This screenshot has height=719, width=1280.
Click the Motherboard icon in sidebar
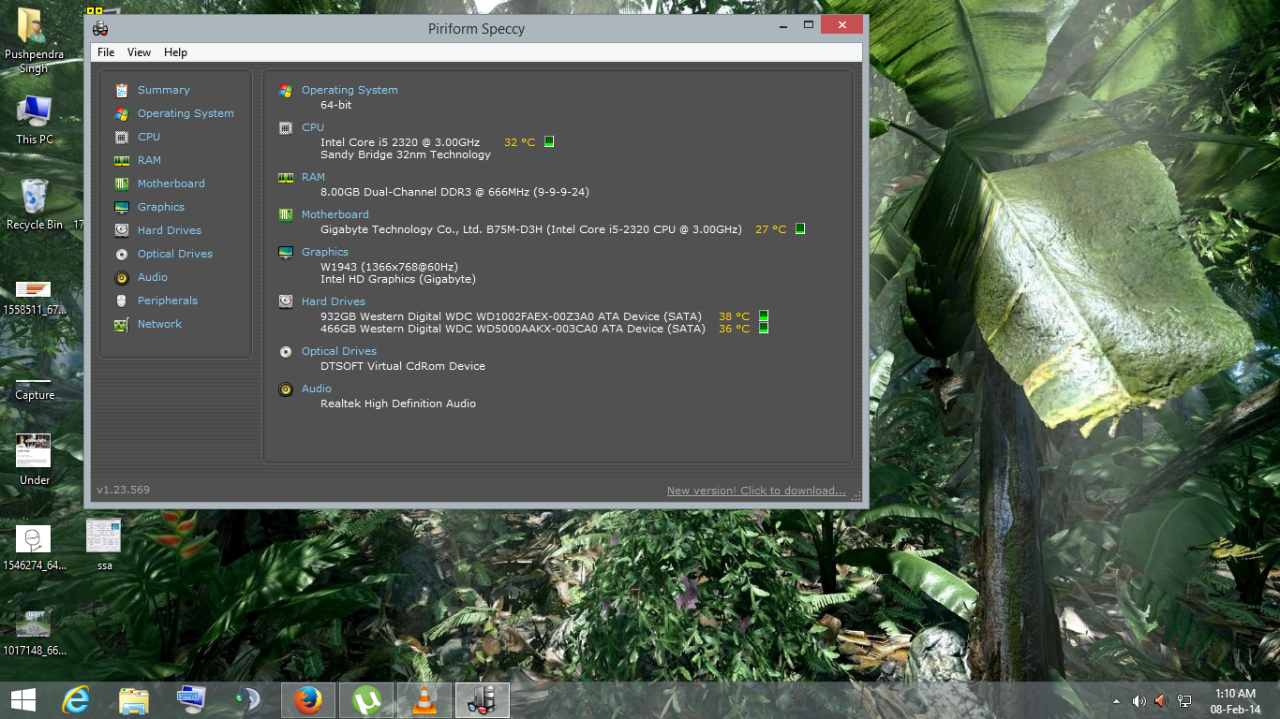[121, 183]
